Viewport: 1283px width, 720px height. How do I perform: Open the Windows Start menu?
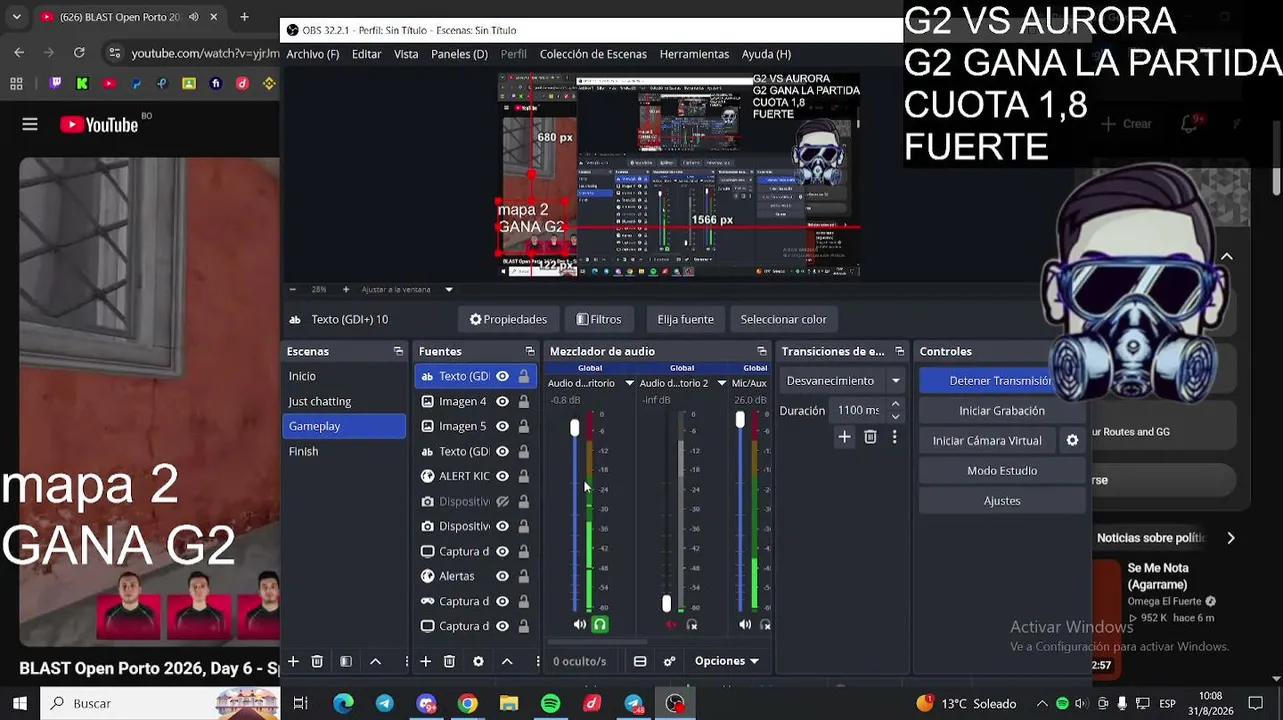(x=19, y=703)
